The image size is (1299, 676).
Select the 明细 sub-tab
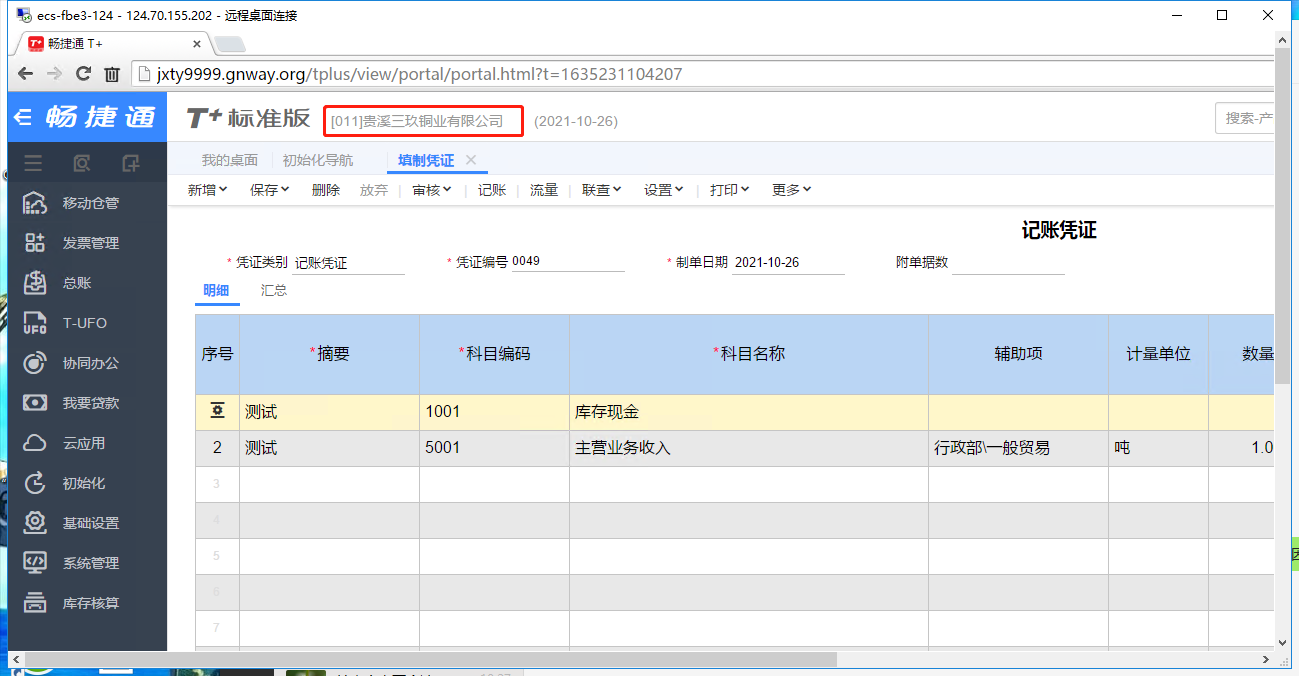[216, 290]
